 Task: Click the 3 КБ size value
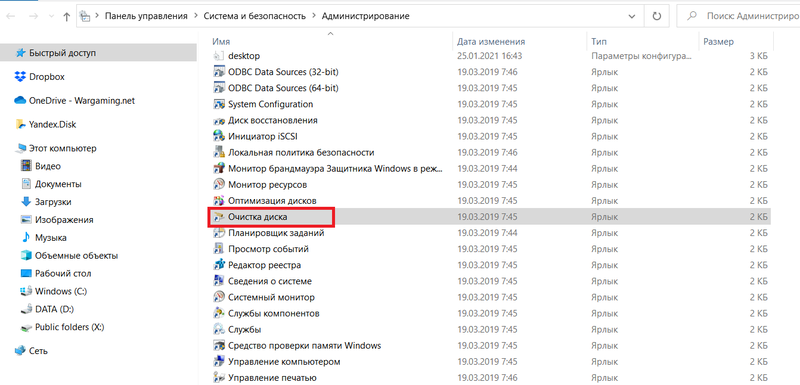coord(759,56)
